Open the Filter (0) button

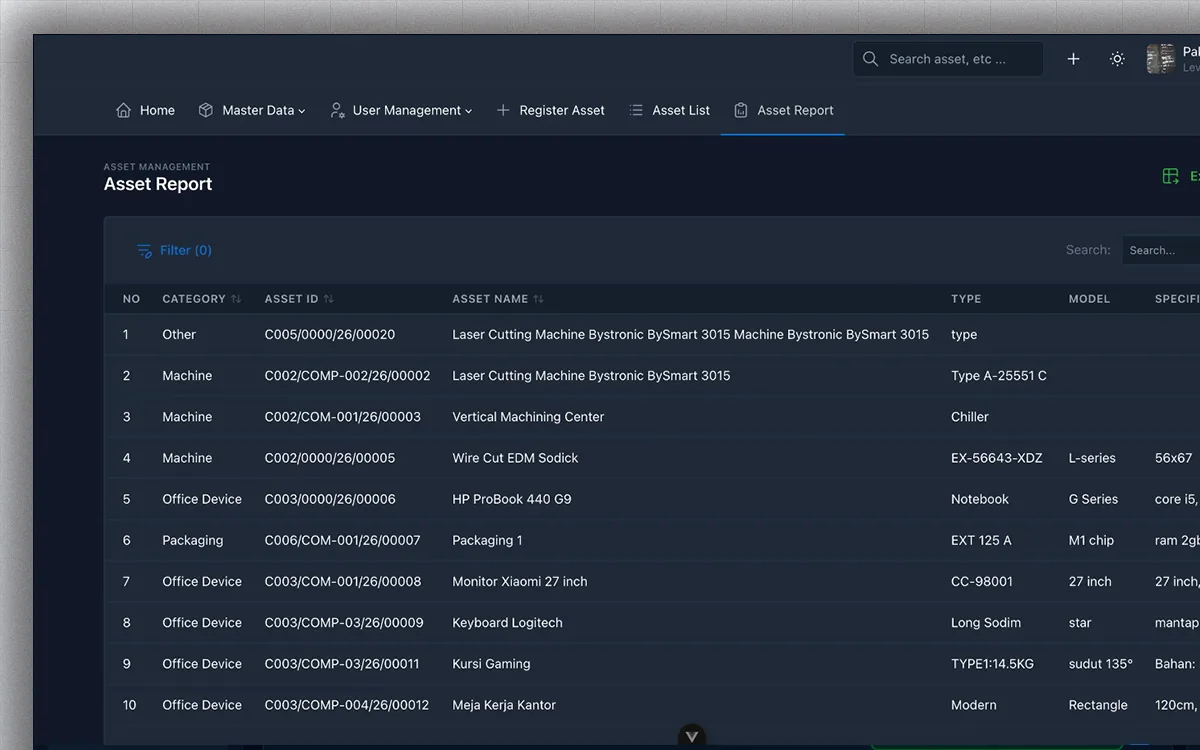pyautogui.click(x=174, y=251)
